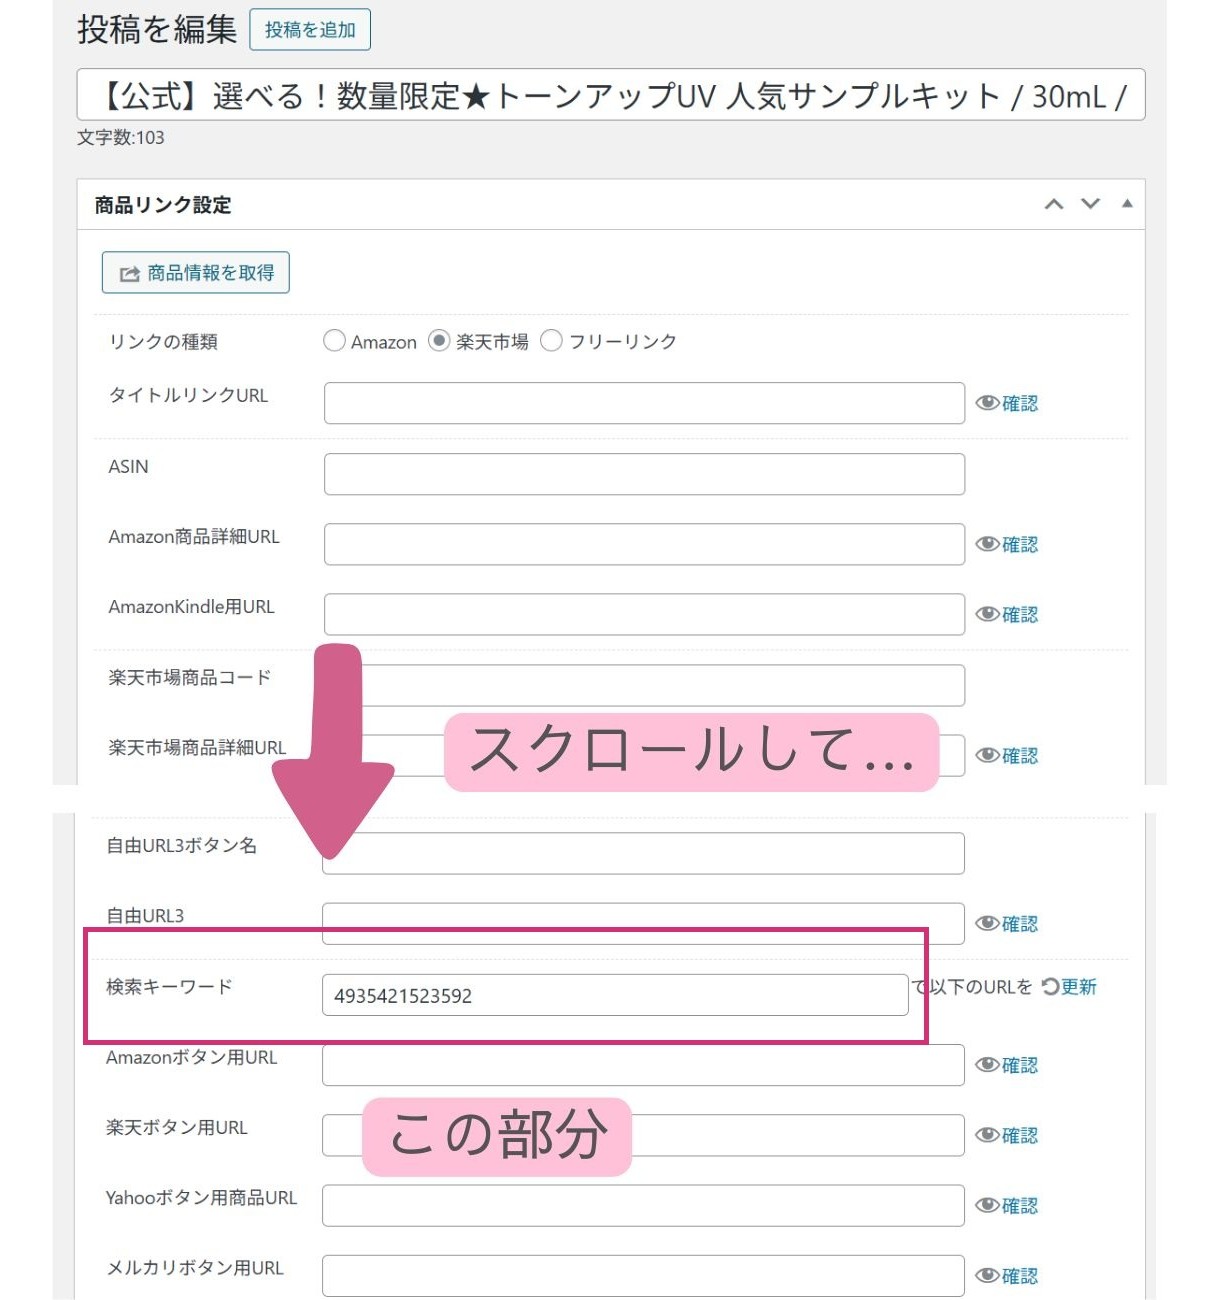
Task: Click the eye icon beside 自由URL3 field
Action: coord(988,924)
